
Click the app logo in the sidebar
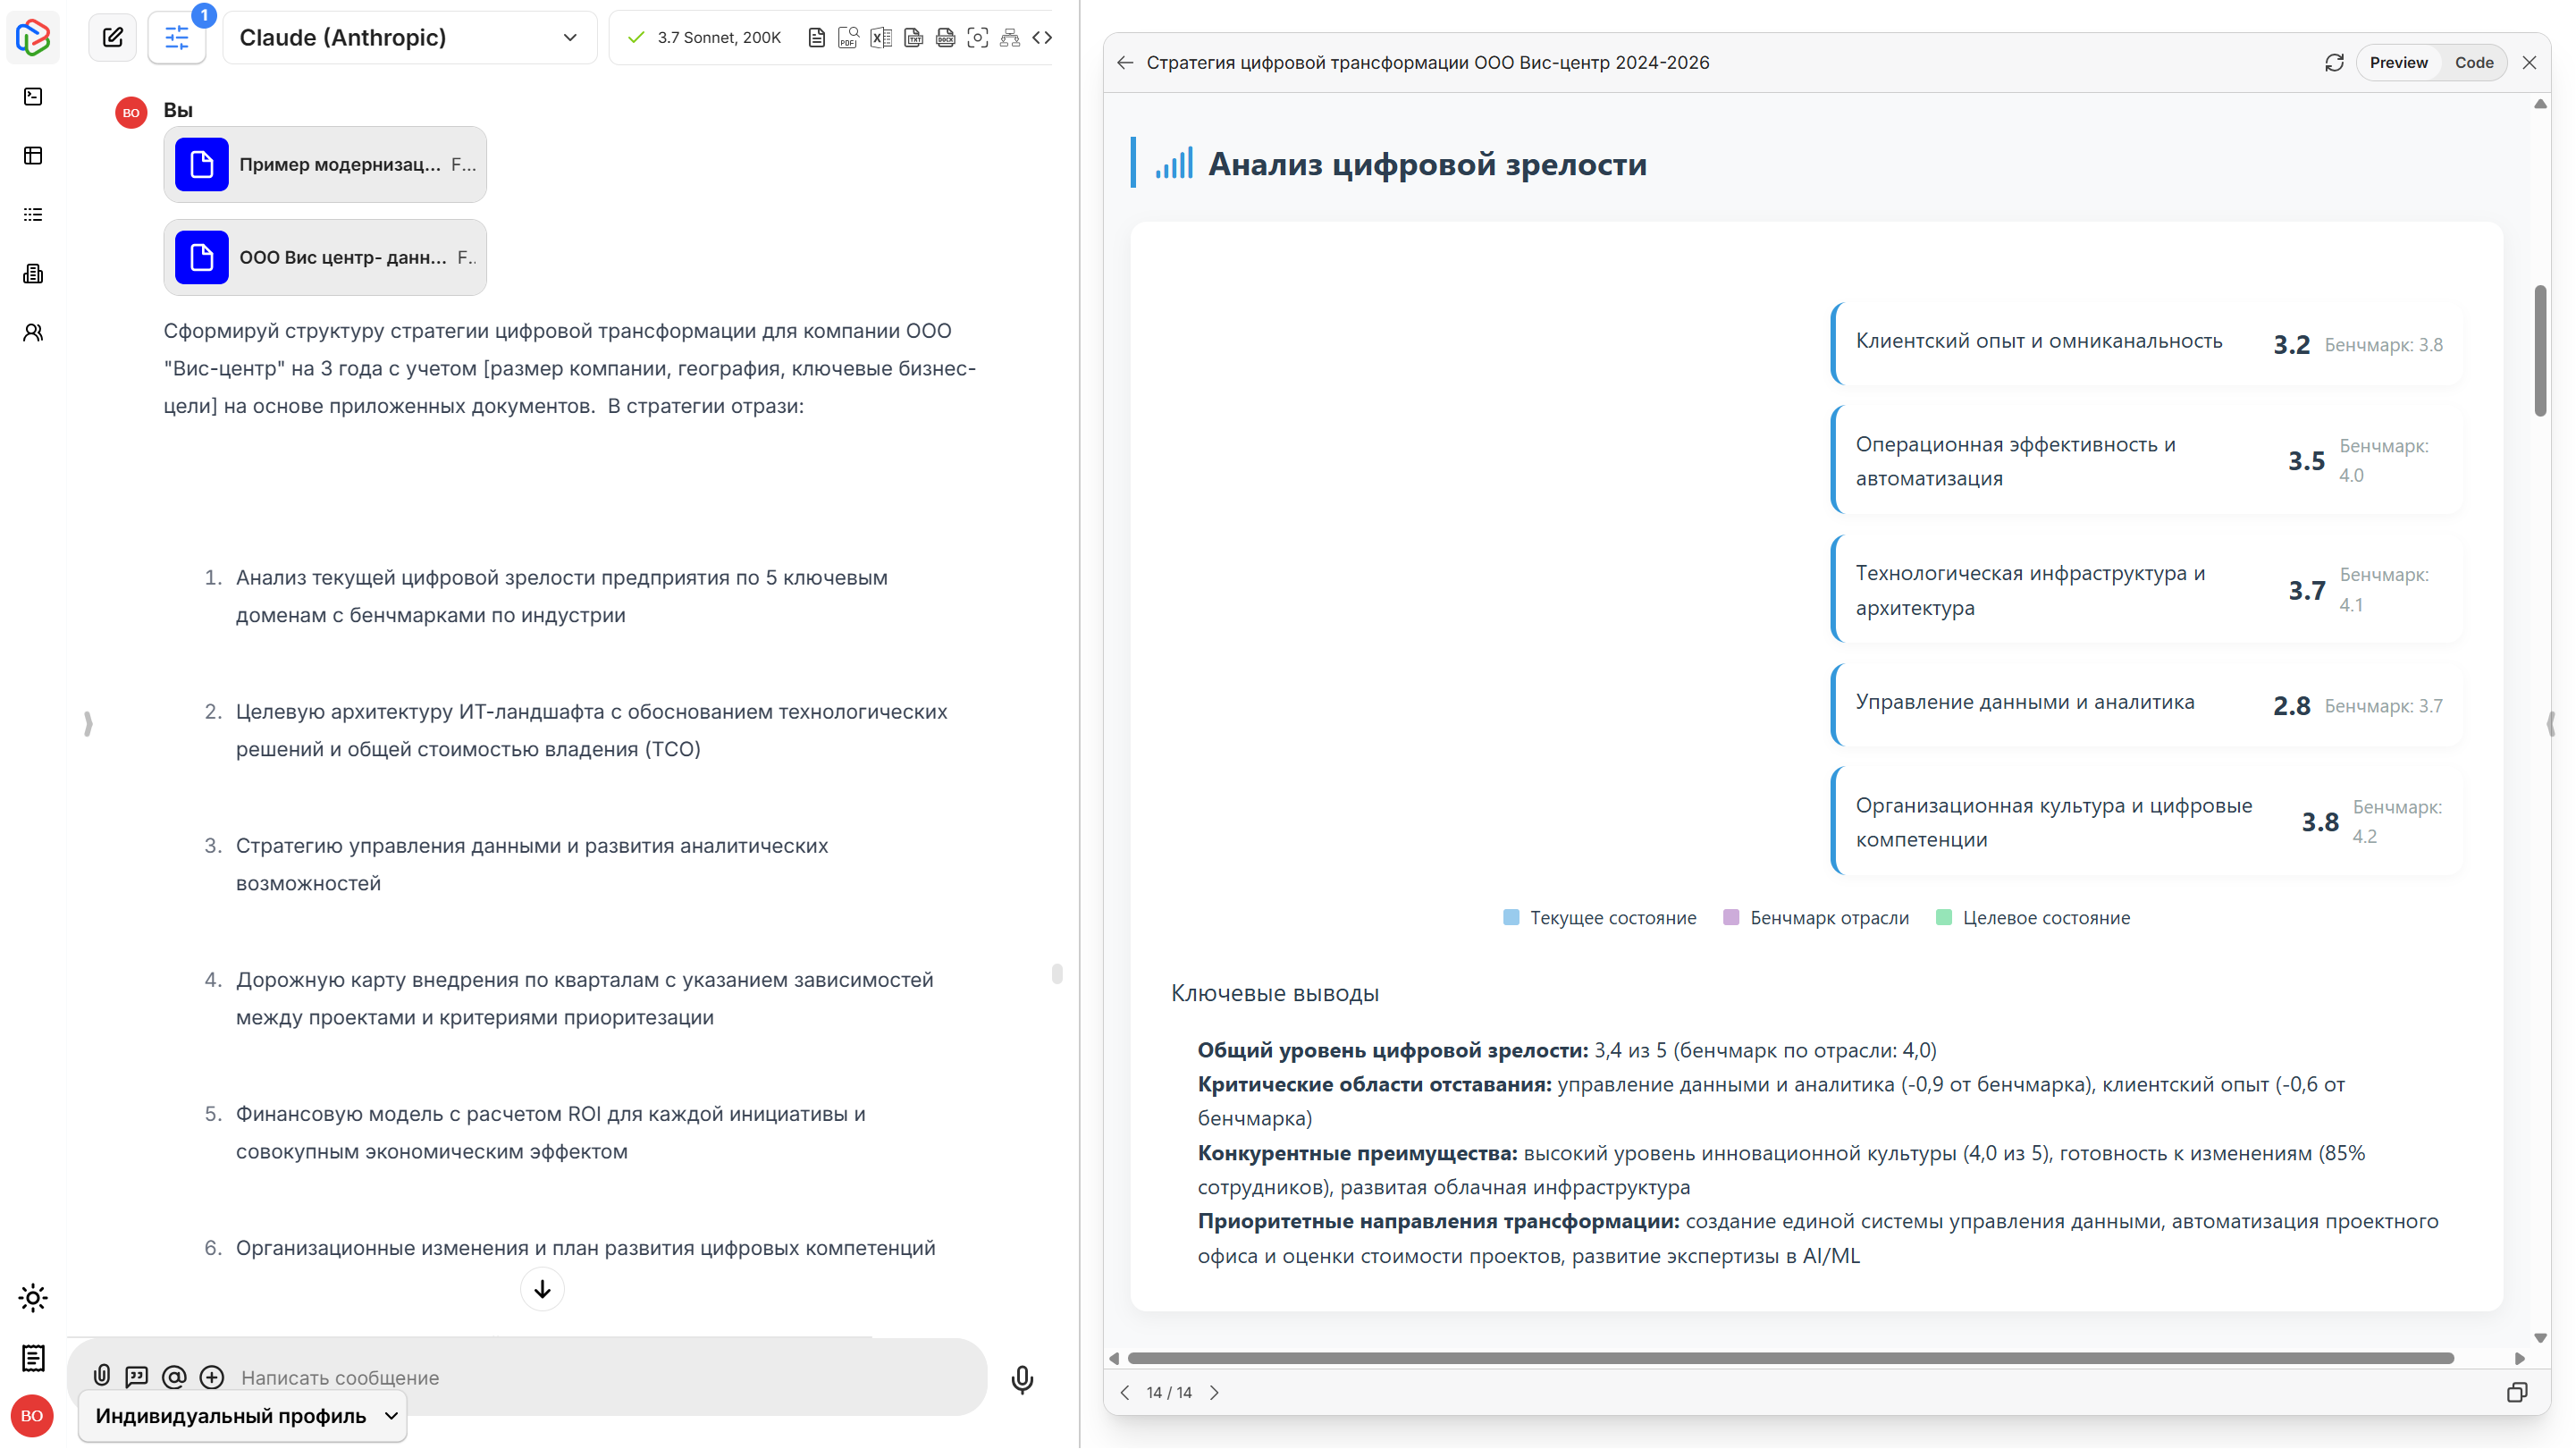pyautogui.click(x=33, y=38)
